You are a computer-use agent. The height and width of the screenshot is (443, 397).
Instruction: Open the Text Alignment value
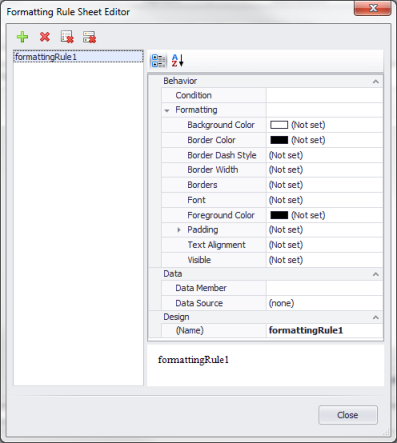pyautogui.click(x=324, y=245)
